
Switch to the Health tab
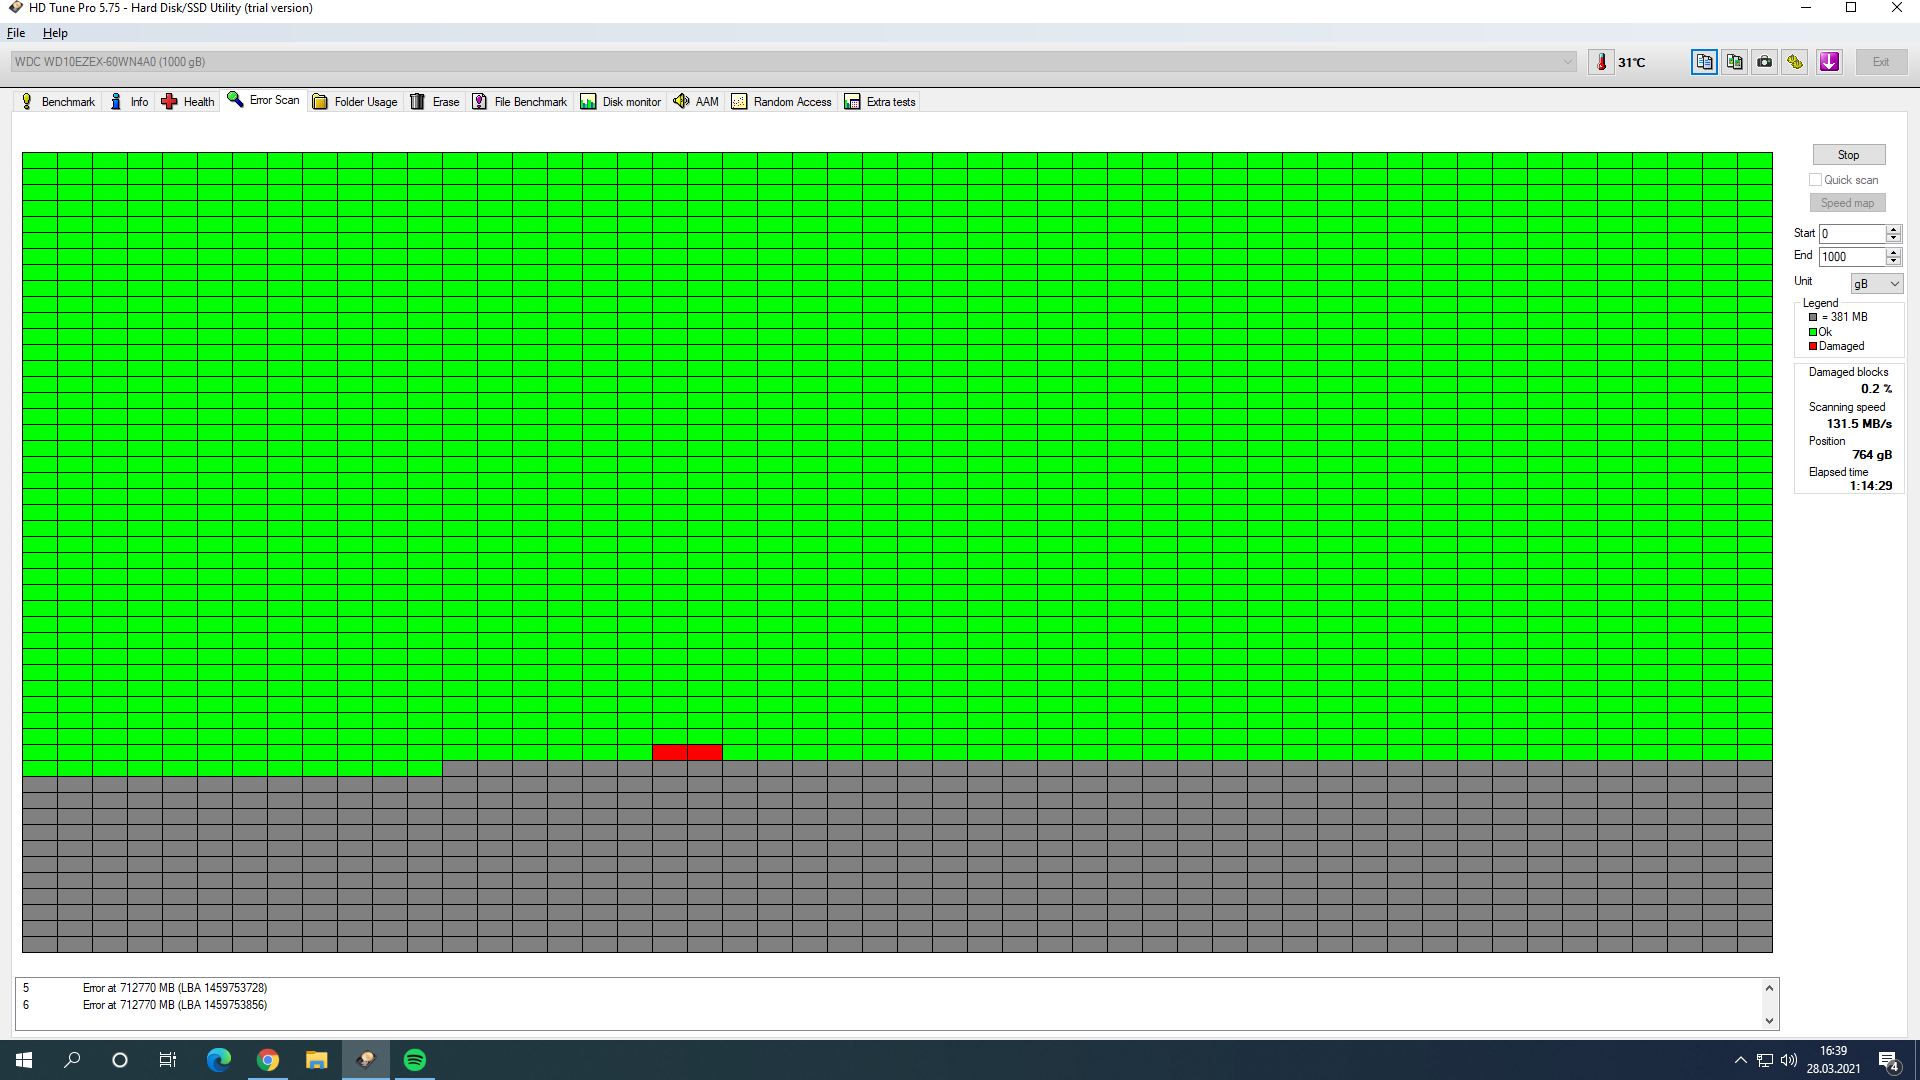[x=188, y=102]
